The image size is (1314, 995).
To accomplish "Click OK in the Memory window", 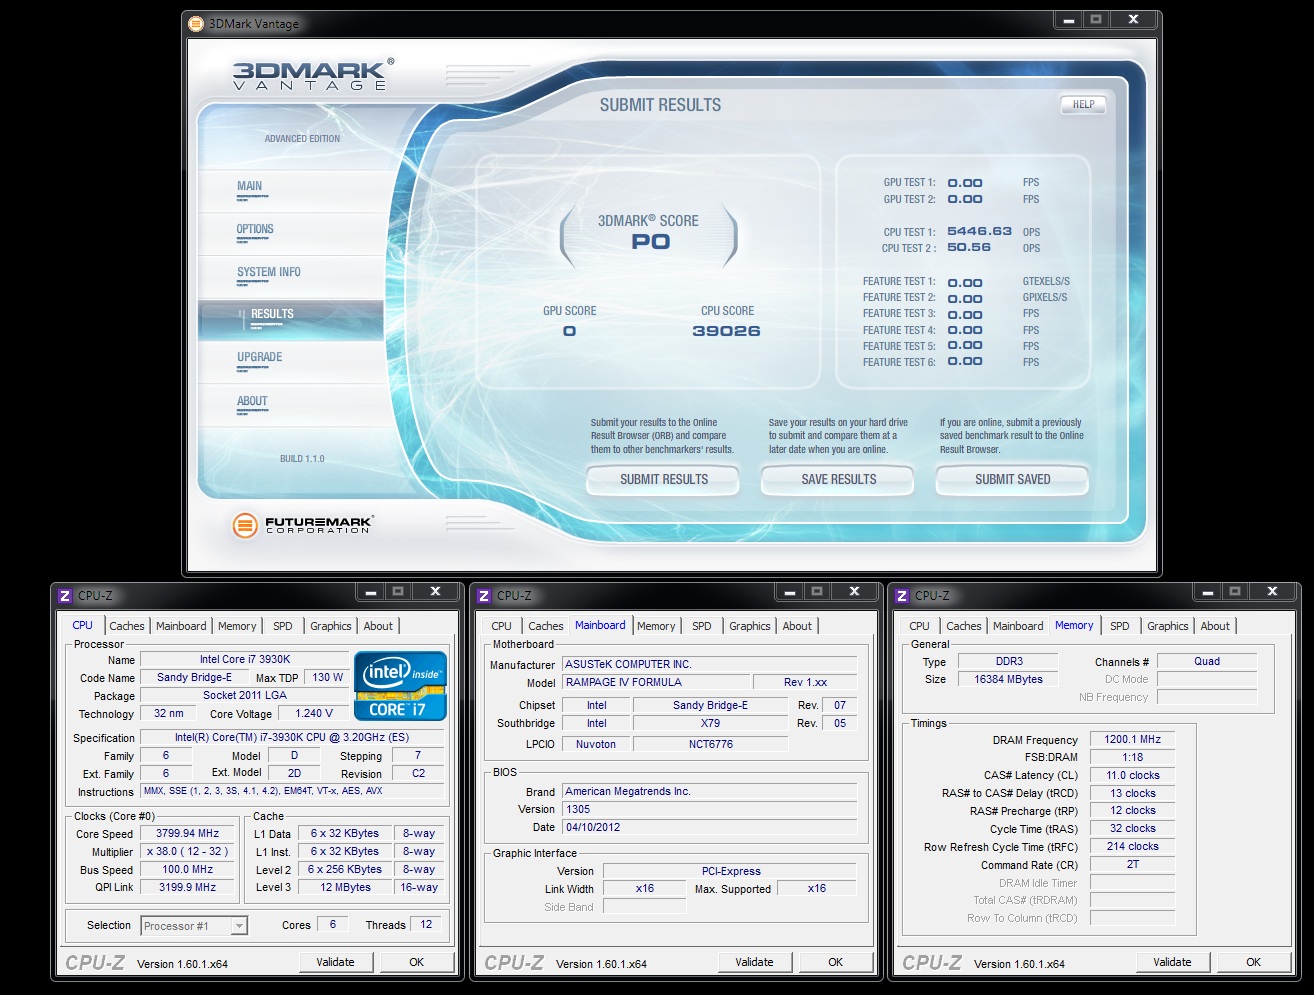I will (x=1254, y=962).
